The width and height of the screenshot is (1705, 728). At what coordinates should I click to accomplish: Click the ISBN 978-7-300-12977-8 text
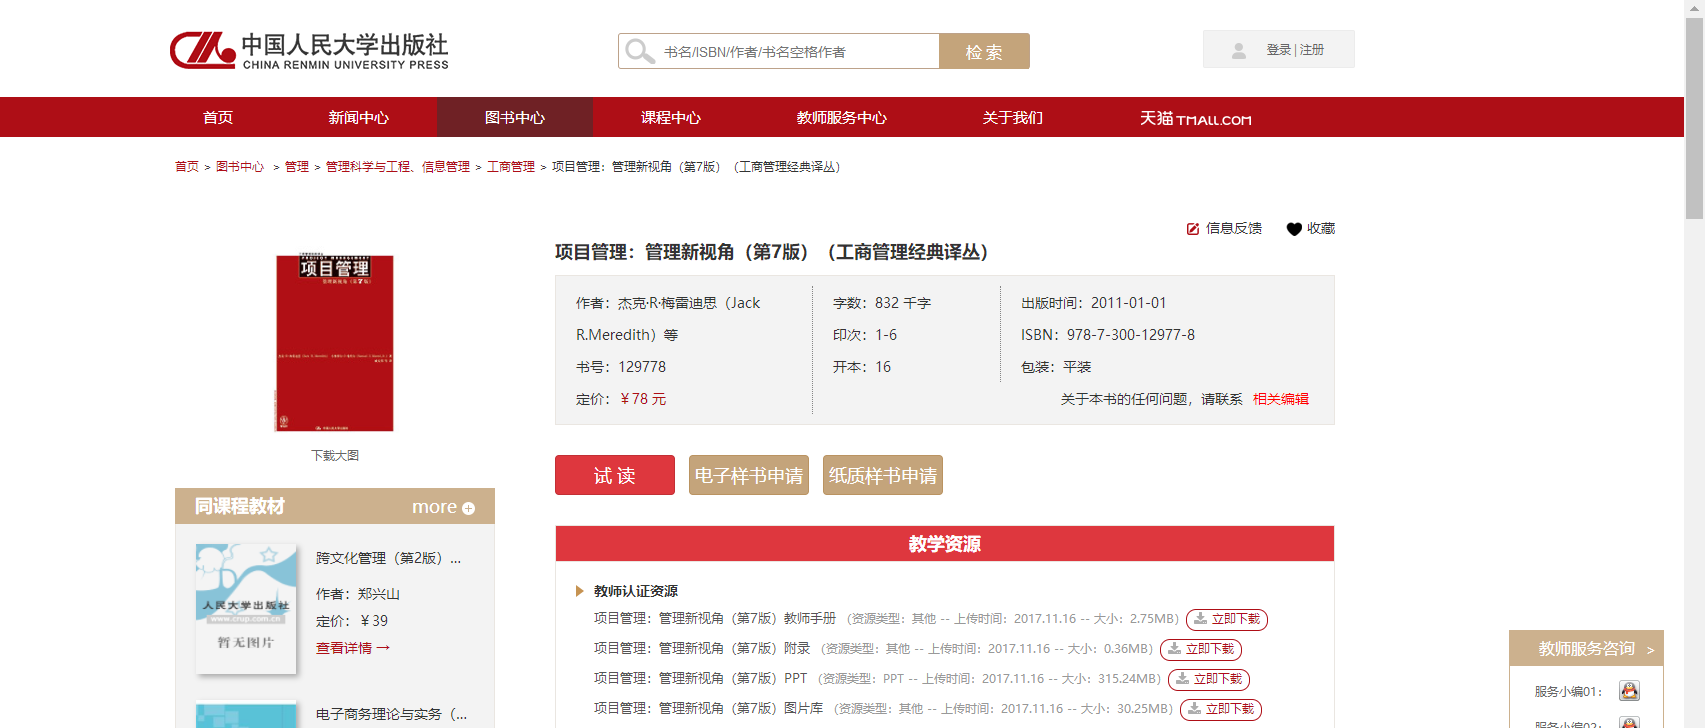tap(1108, 335)
